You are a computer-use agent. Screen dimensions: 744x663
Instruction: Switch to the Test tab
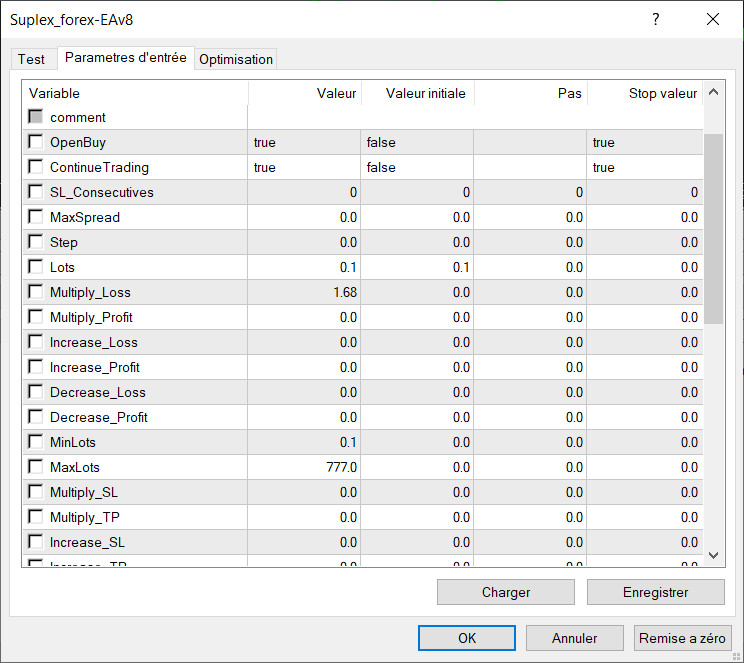pyautogui.click(x=32, y=59)
